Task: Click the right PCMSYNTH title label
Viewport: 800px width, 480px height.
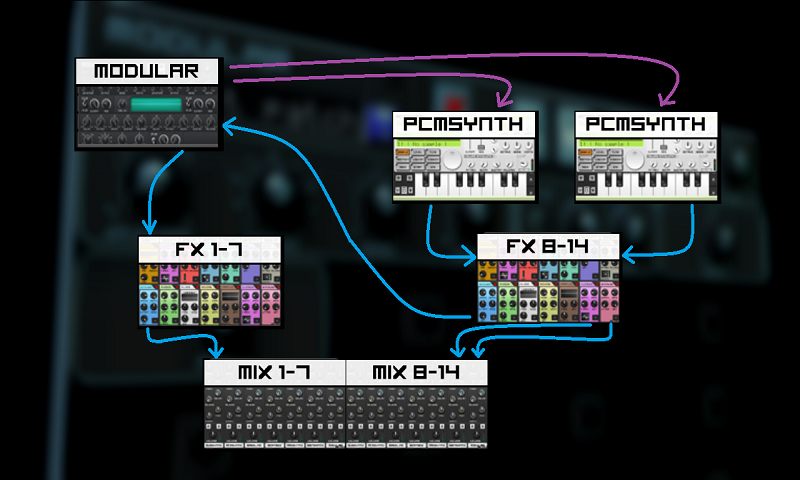Action: pos(648,125)
